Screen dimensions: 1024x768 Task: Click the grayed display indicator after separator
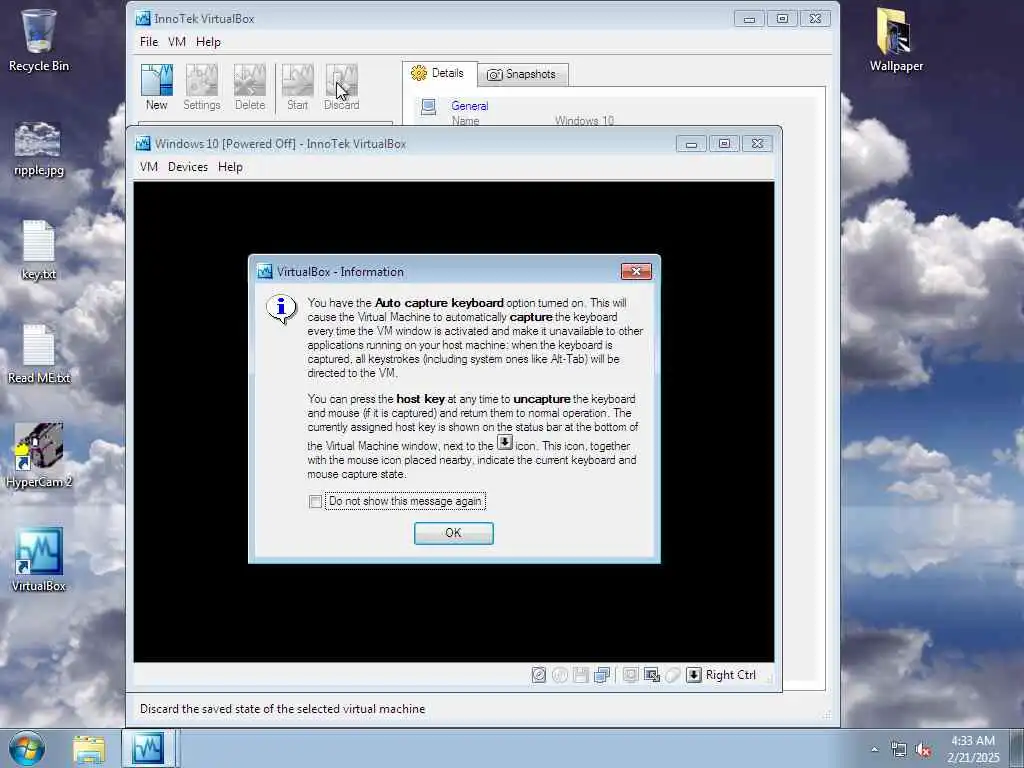pos(630,675)
